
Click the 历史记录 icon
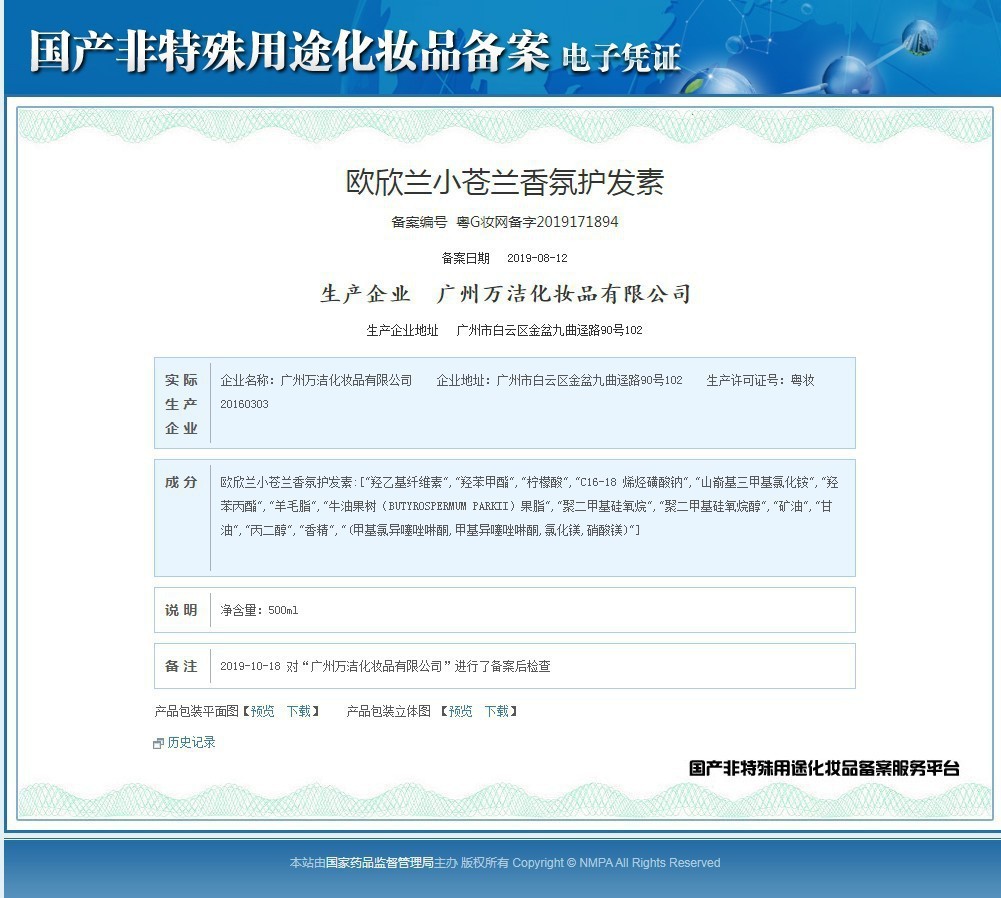click(x=158, y=743)
